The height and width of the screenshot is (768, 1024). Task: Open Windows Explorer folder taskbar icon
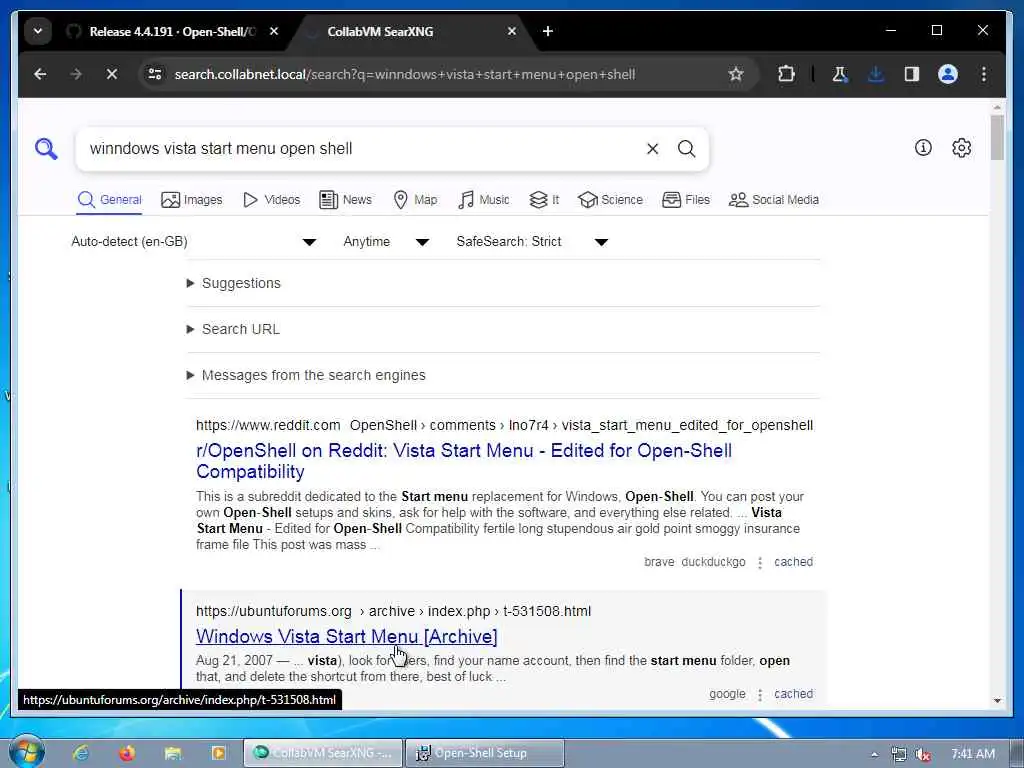172,753
